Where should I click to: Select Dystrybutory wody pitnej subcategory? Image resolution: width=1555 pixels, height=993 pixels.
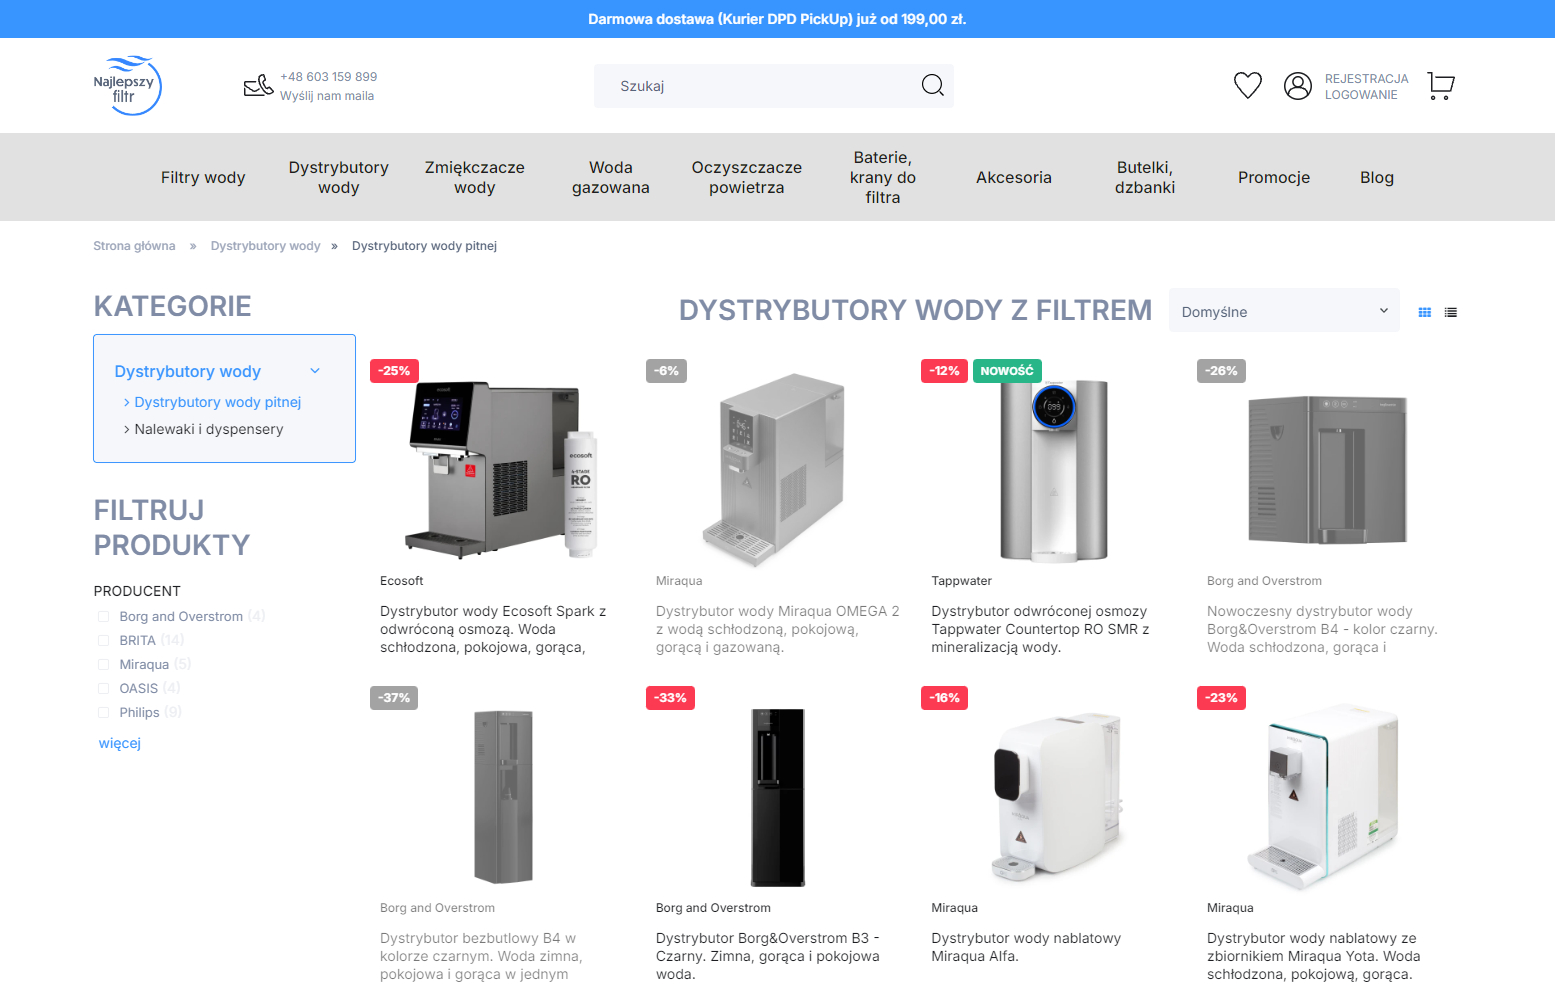coord(217,403)
